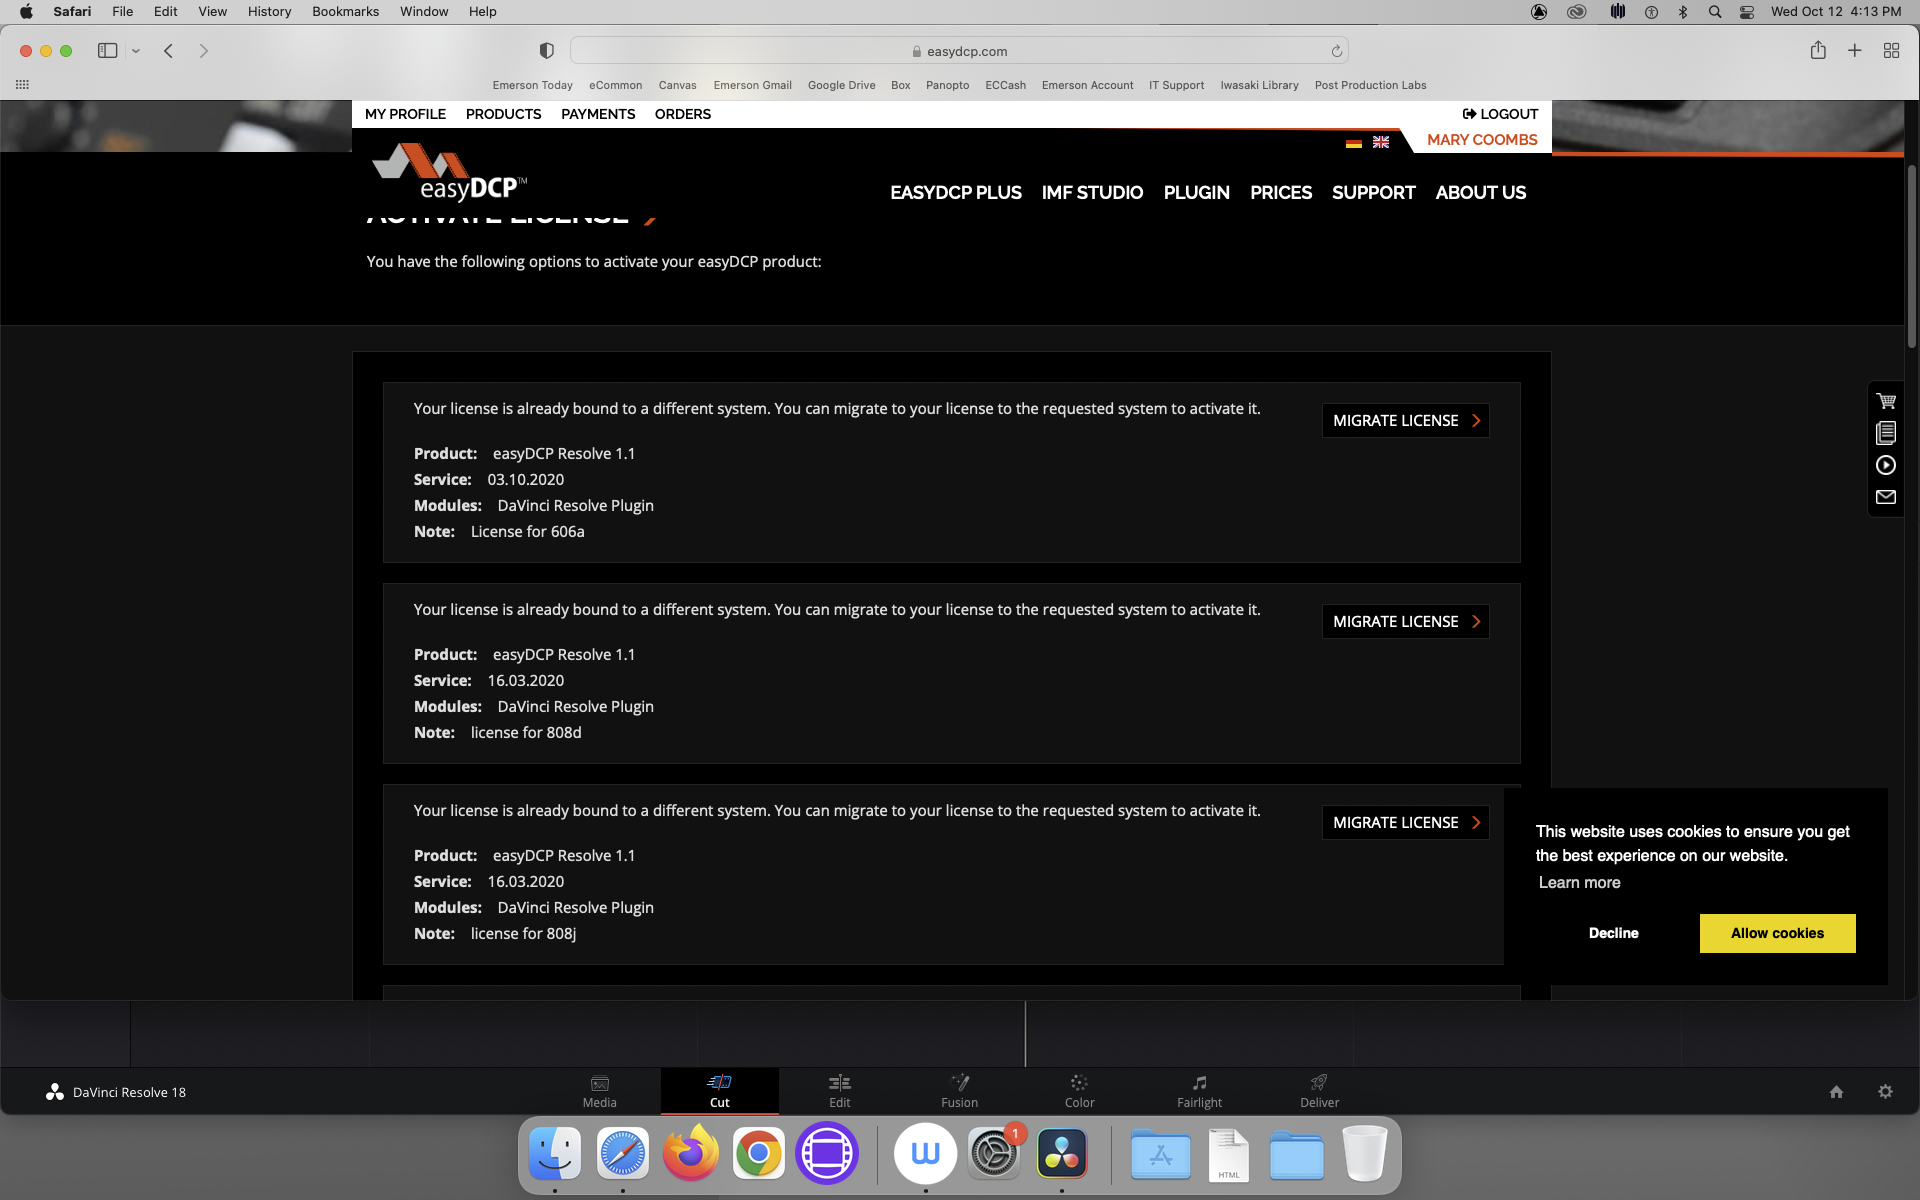
Task: Open Finder from the Dock
Action: click(555, 1154)
